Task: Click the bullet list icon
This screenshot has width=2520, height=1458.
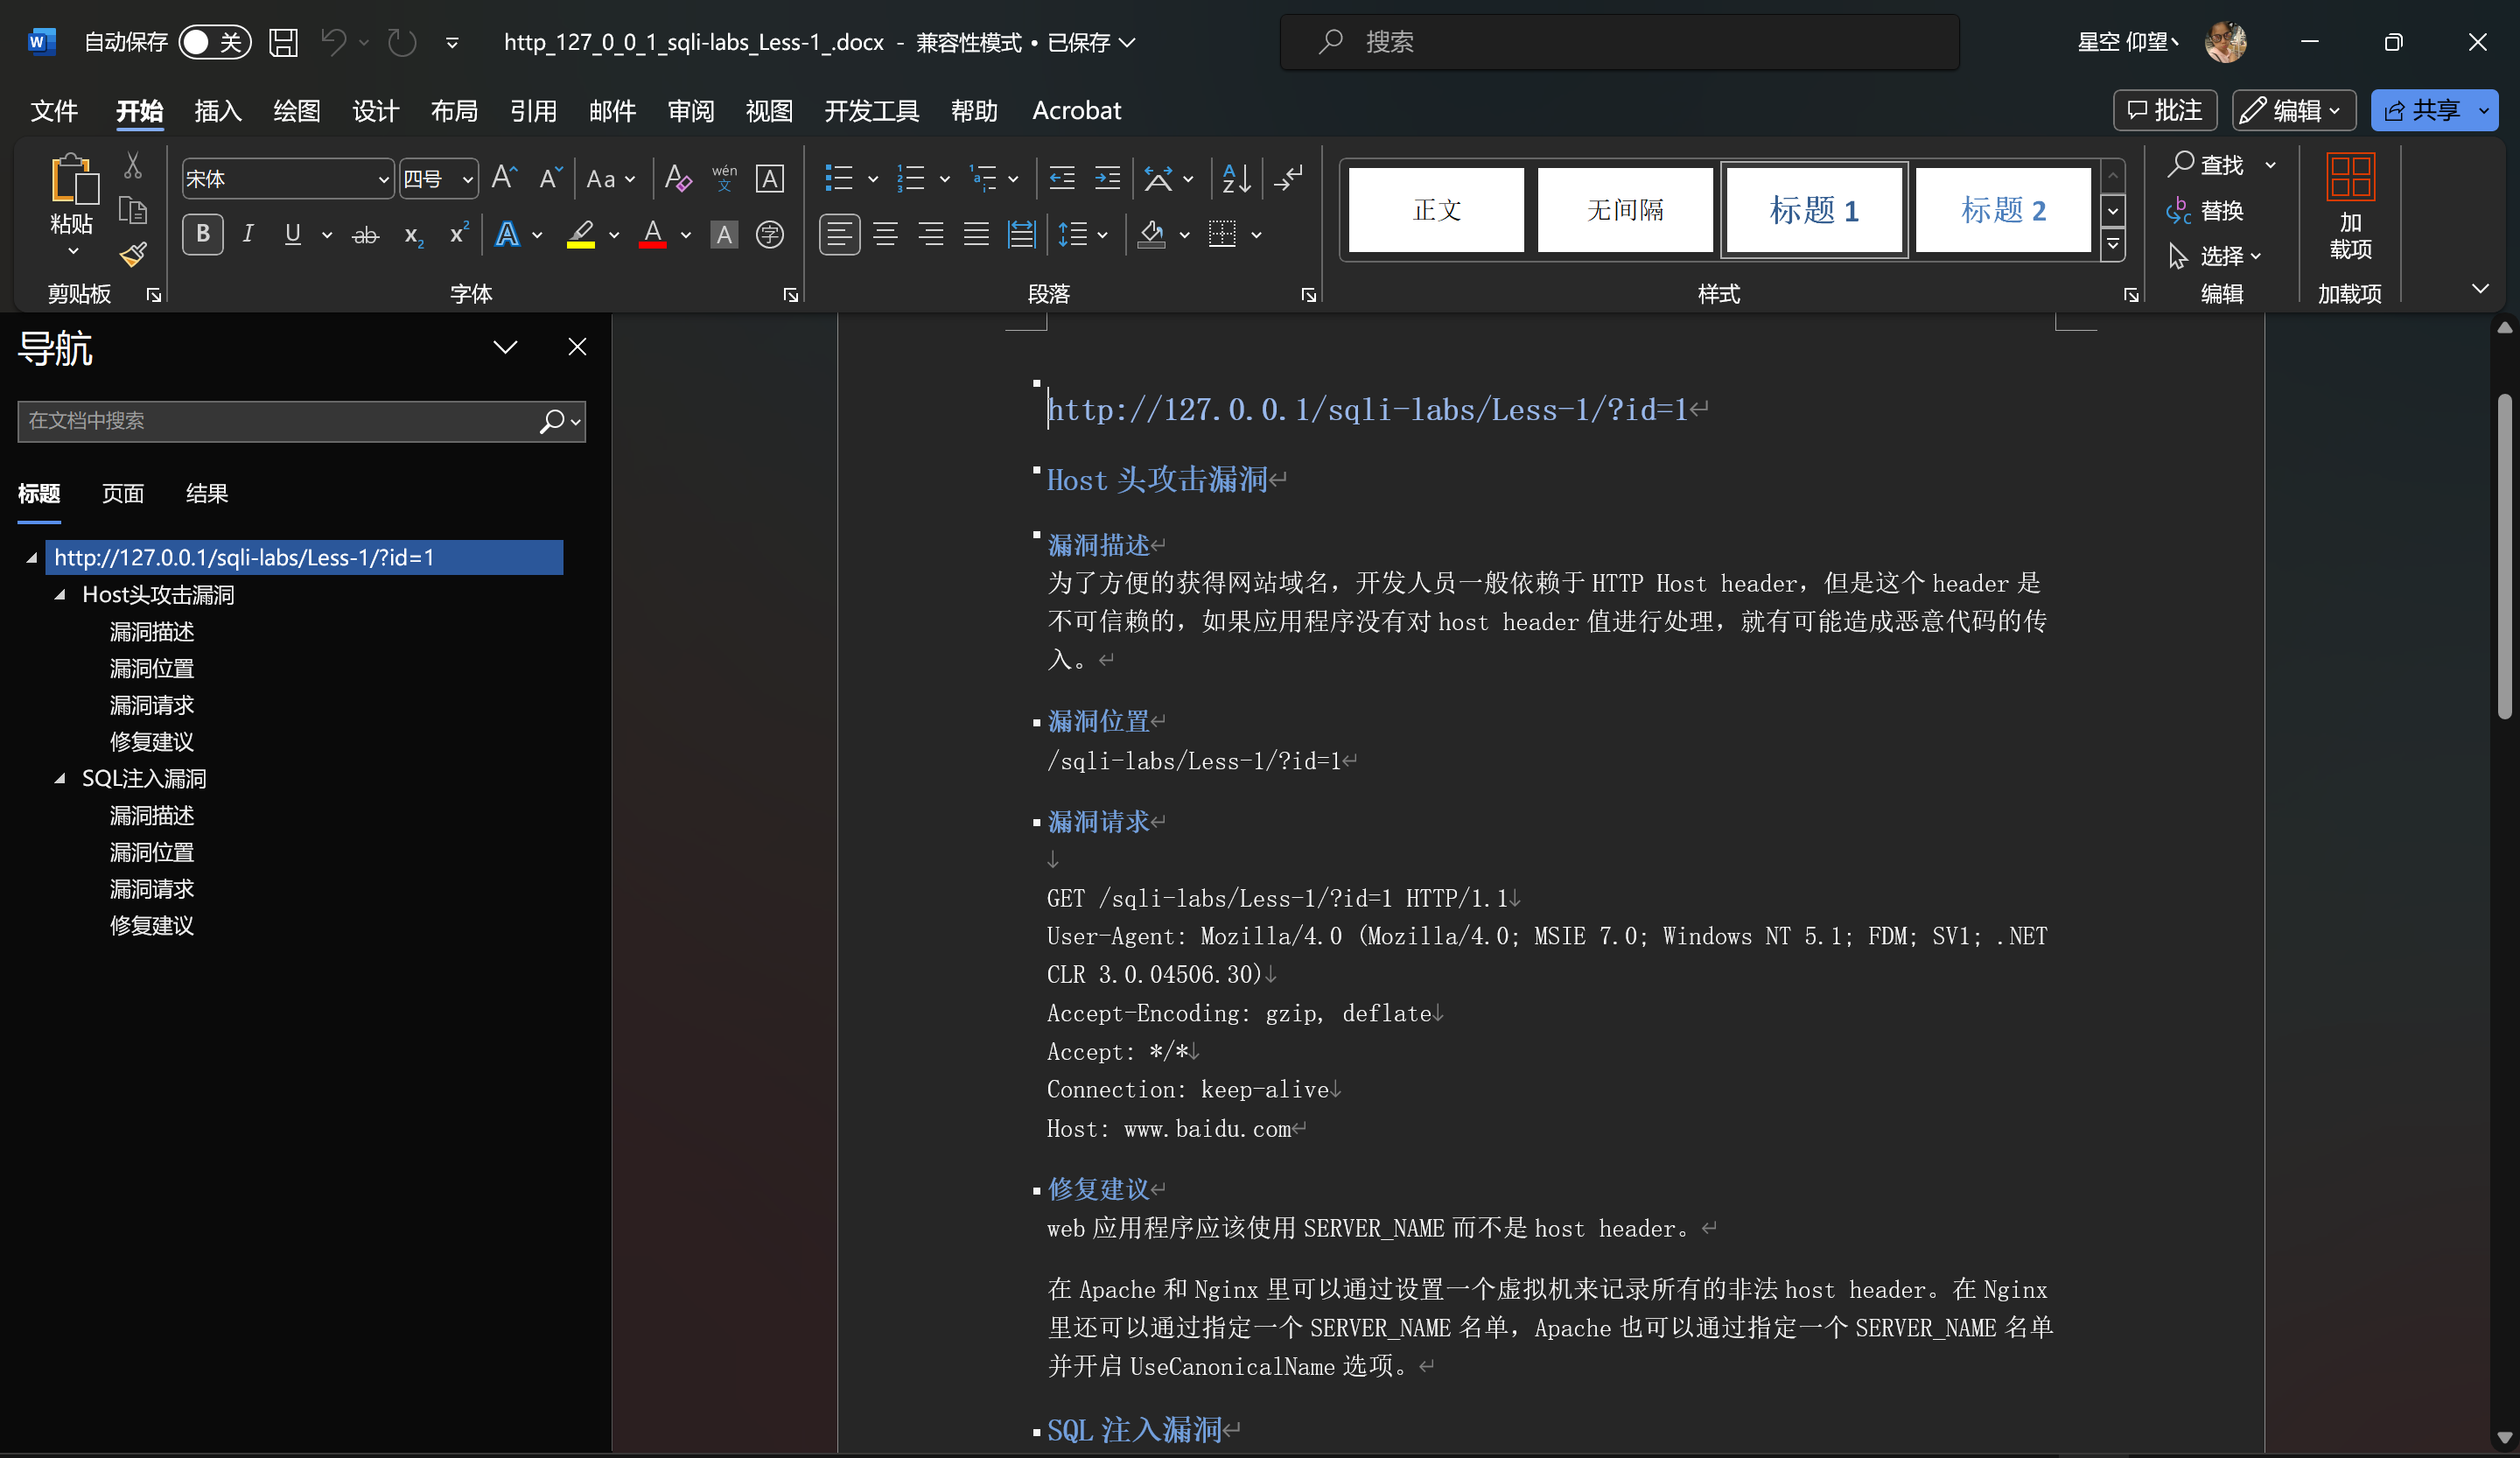Action: point(838,179)
